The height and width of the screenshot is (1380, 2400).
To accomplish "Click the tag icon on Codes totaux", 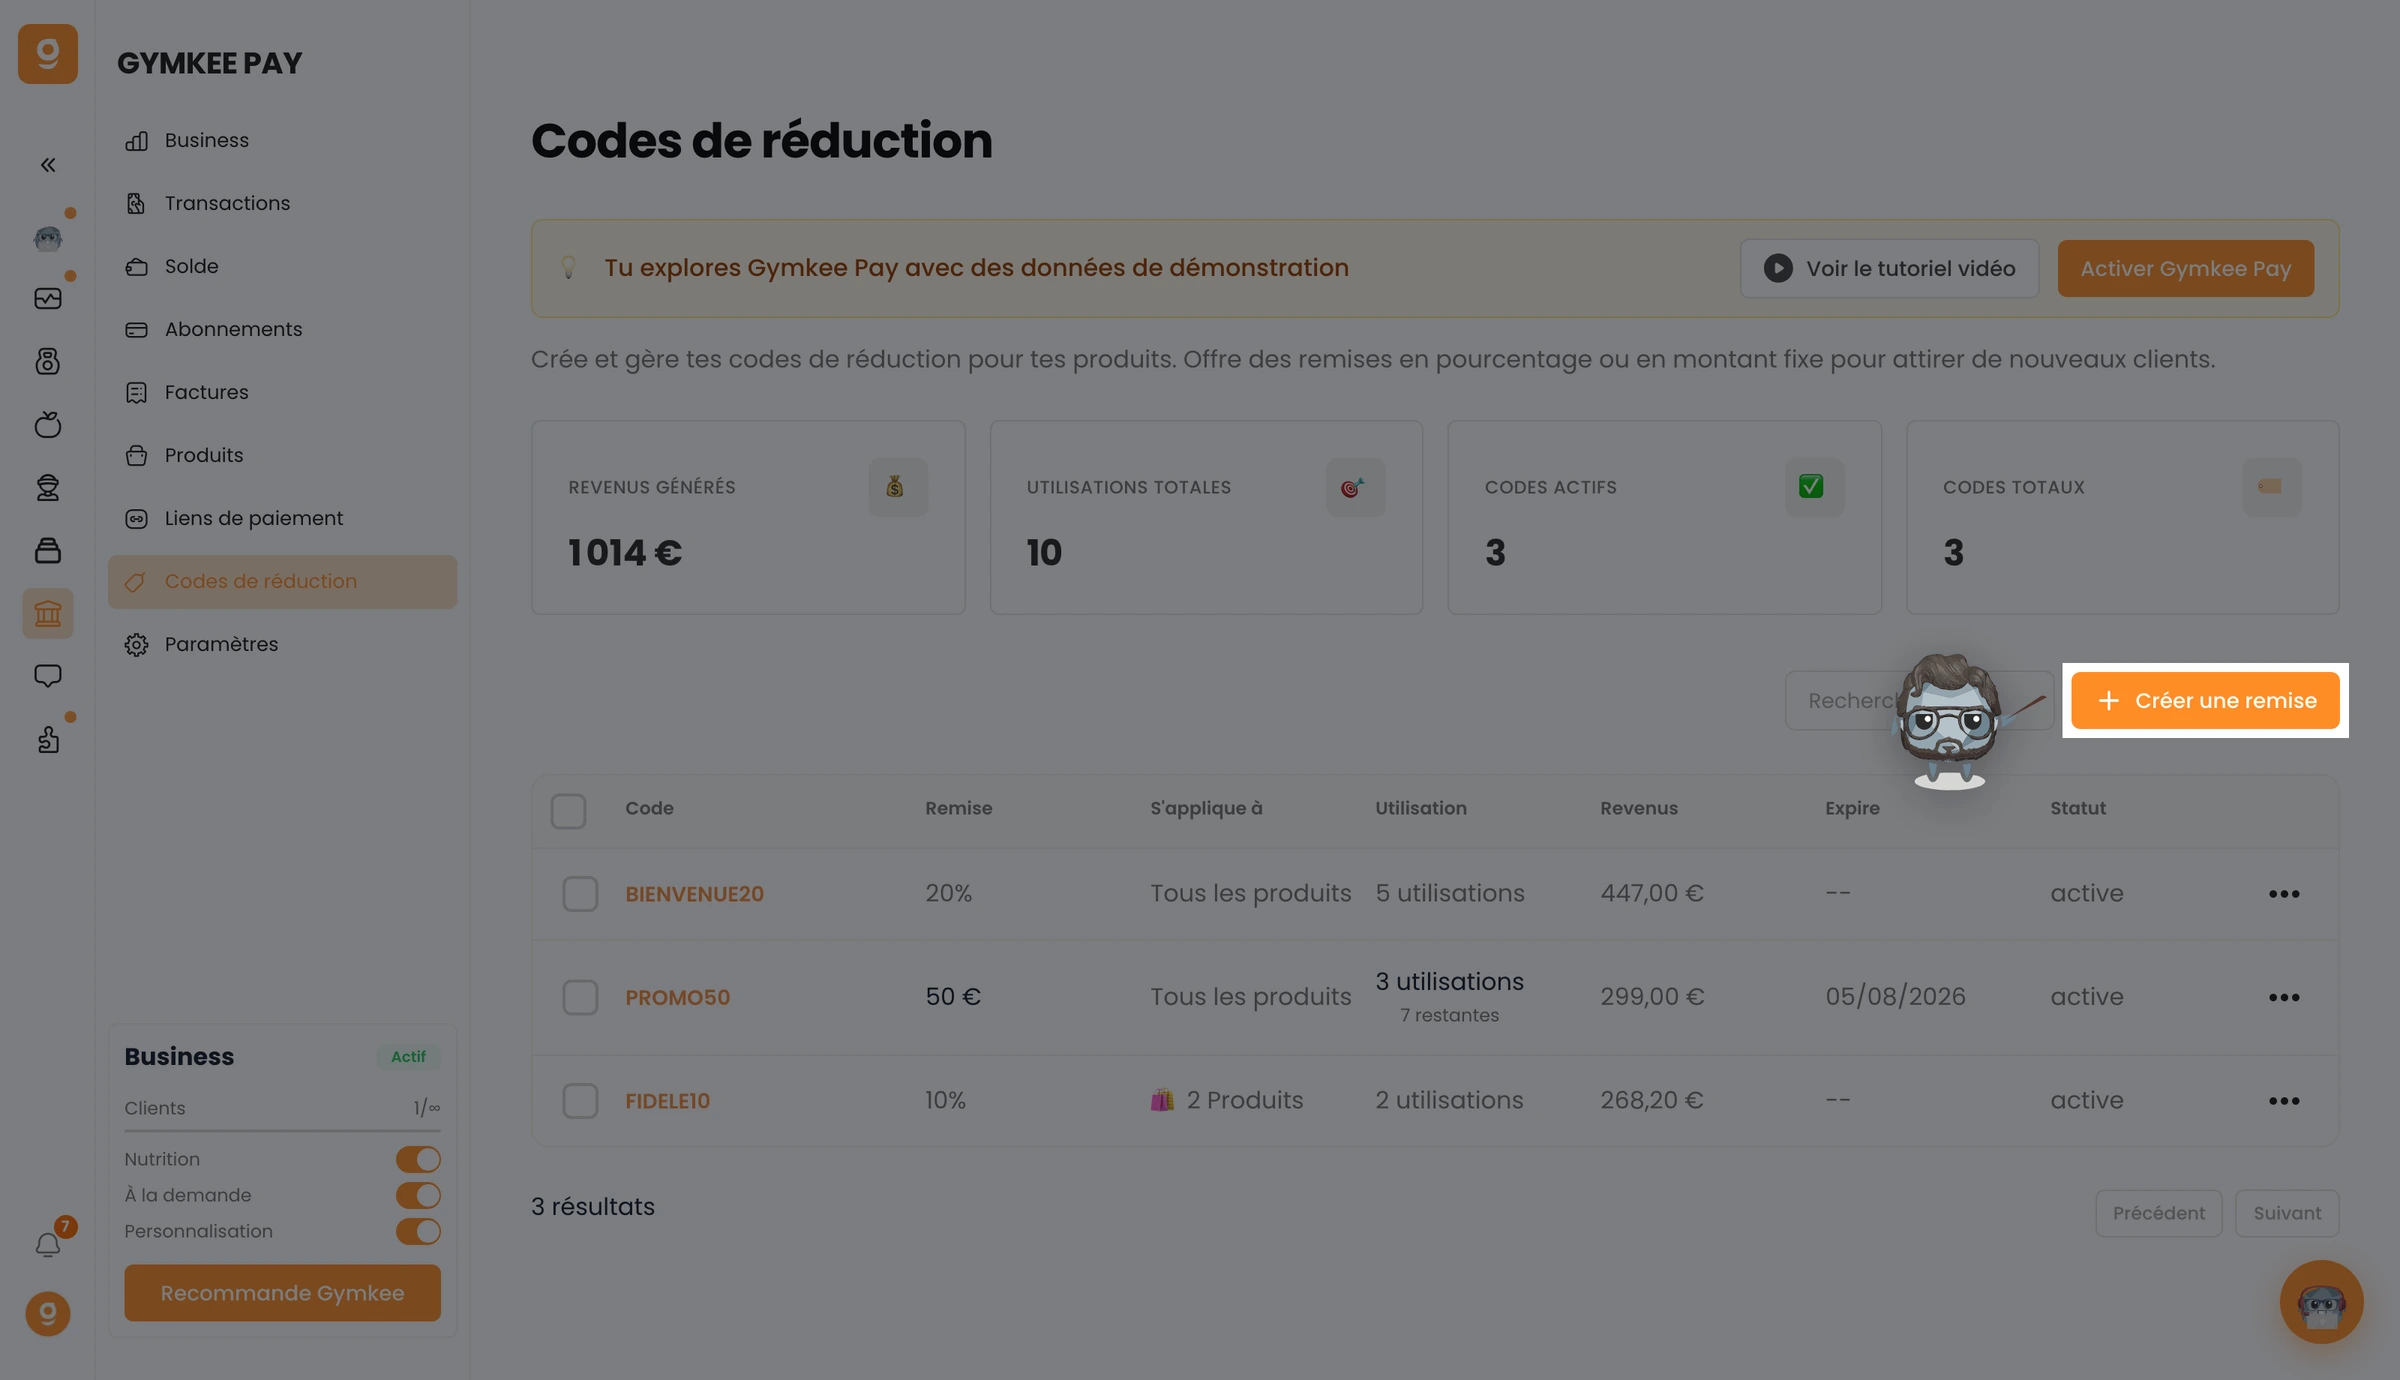I will (x=2271, y=487).
